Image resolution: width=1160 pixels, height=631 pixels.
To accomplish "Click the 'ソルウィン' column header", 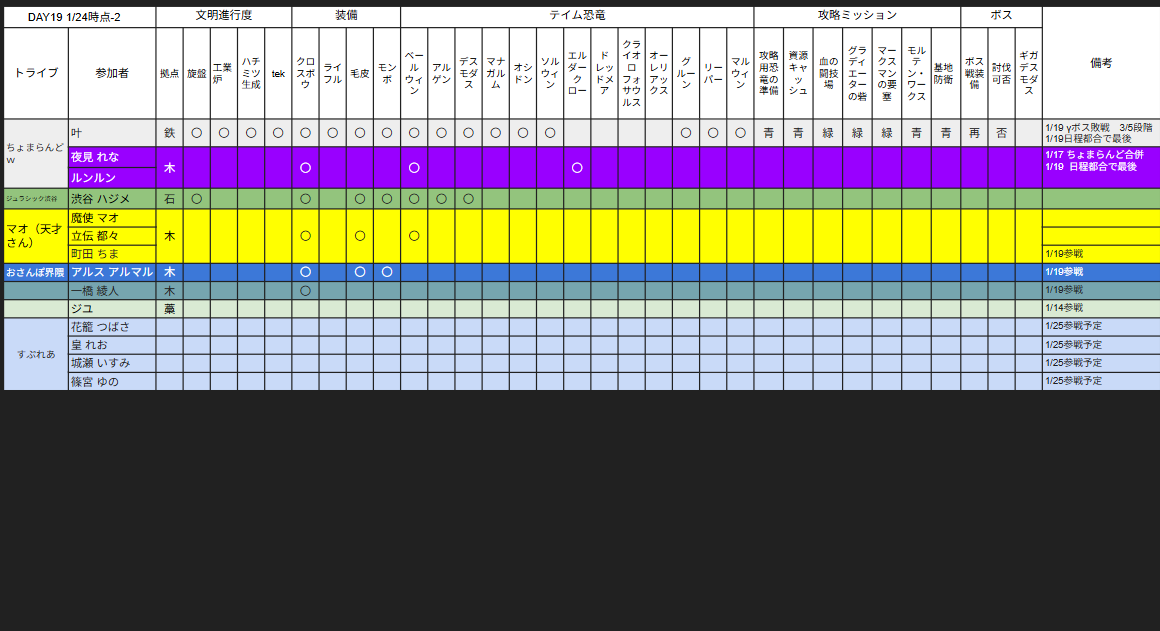I will coord(550,73).
